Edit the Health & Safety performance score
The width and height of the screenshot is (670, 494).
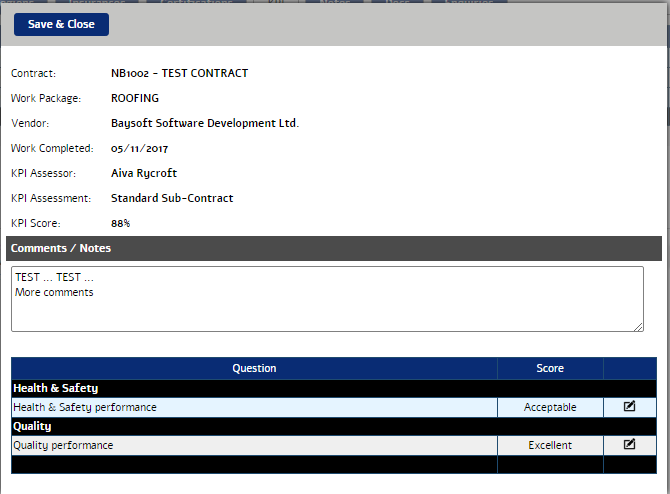(629, 407)
